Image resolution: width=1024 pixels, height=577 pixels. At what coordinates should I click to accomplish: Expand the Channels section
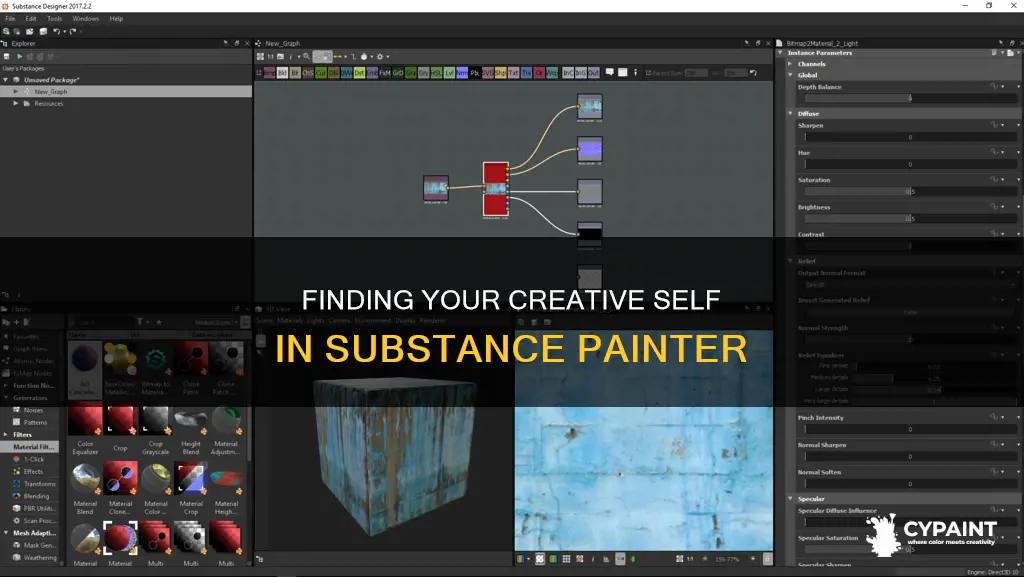(790, 64)
